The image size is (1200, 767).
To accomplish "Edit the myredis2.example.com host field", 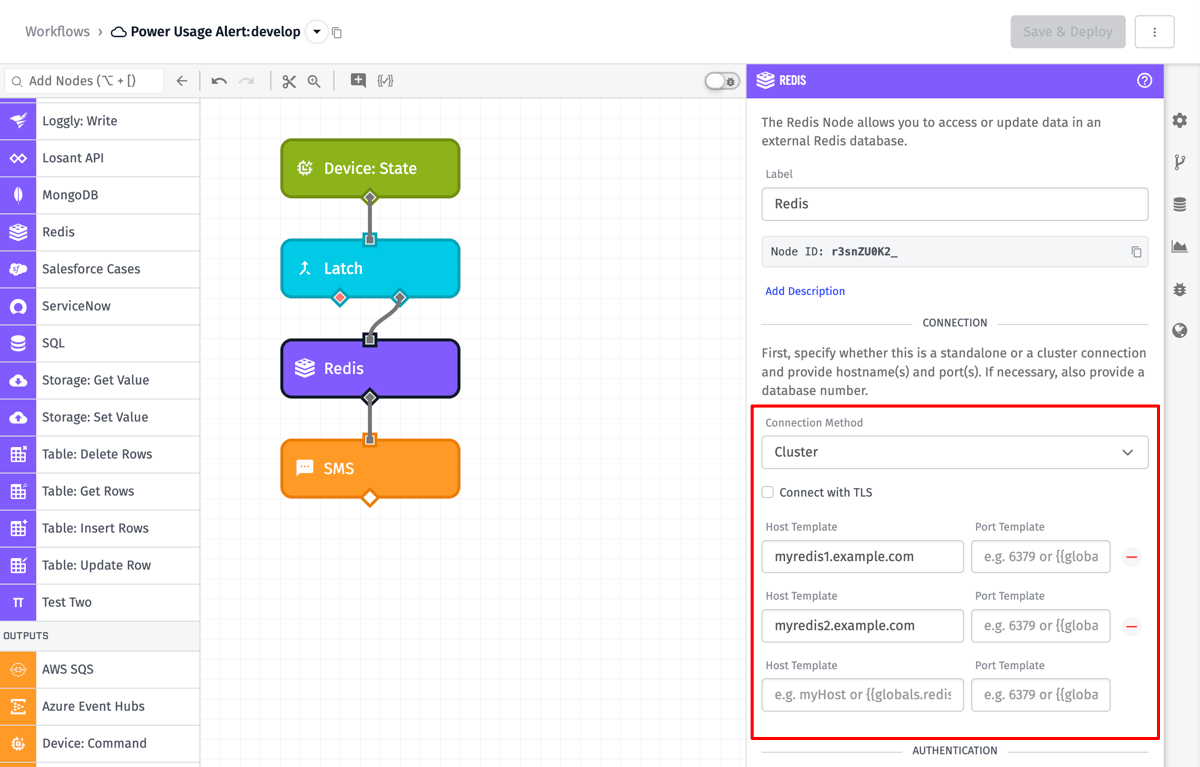I will tap(863, 626).
